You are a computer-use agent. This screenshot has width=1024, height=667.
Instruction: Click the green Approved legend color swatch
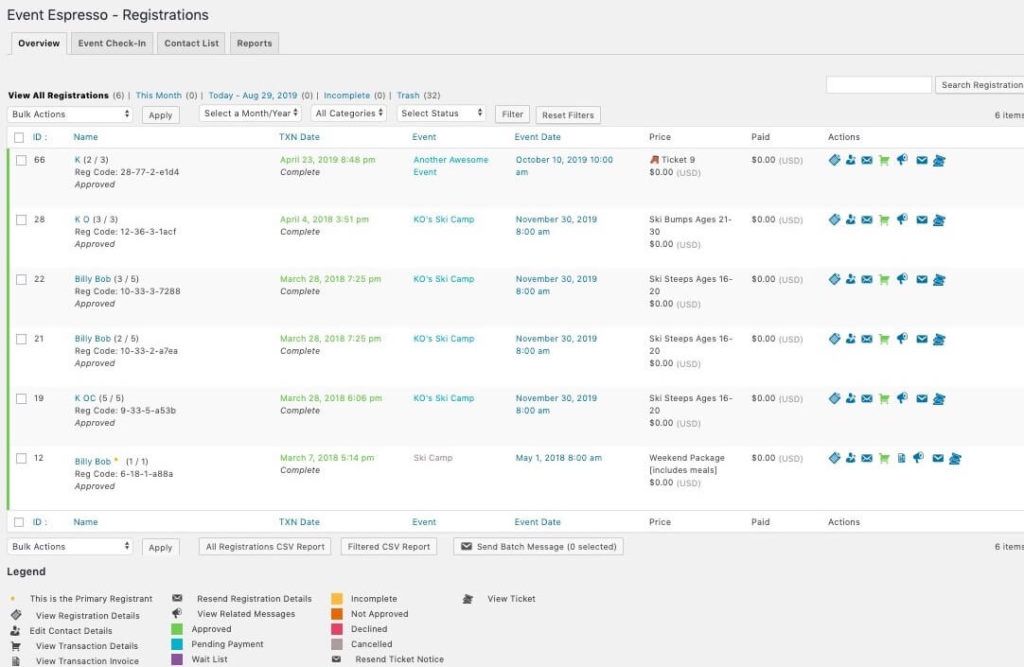177,629
